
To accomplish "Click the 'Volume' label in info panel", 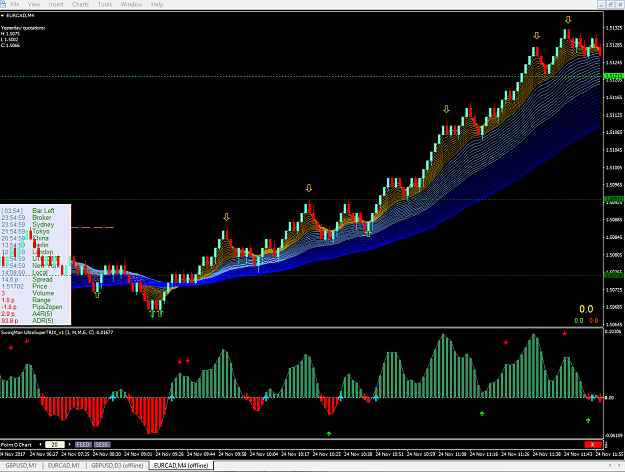I will point(43,293).
